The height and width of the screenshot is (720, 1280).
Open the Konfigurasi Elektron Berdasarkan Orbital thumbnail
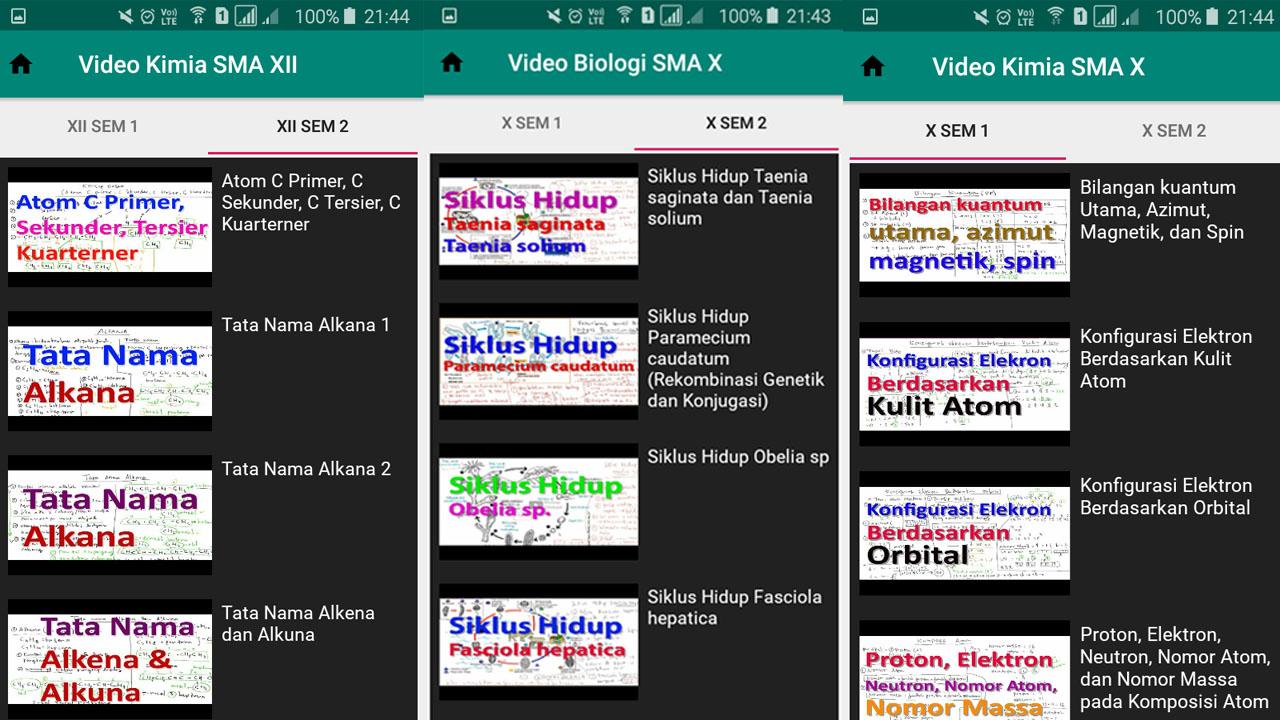coord(964,533)
